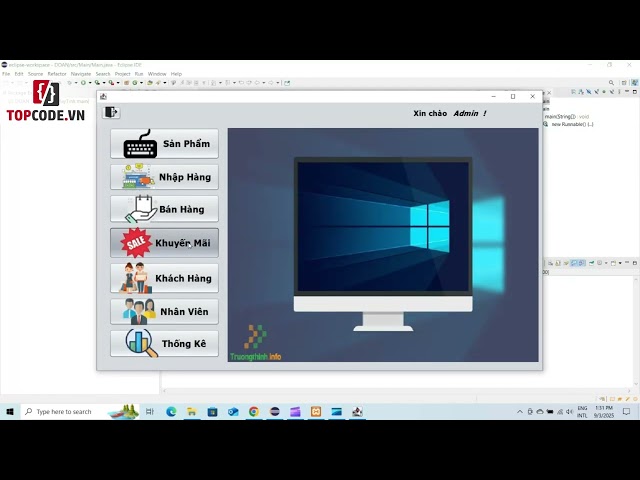This screenshot has height=480, width=640.
Task: Switch to Eclipse IDE on taskbar
Action: [275, 411]
